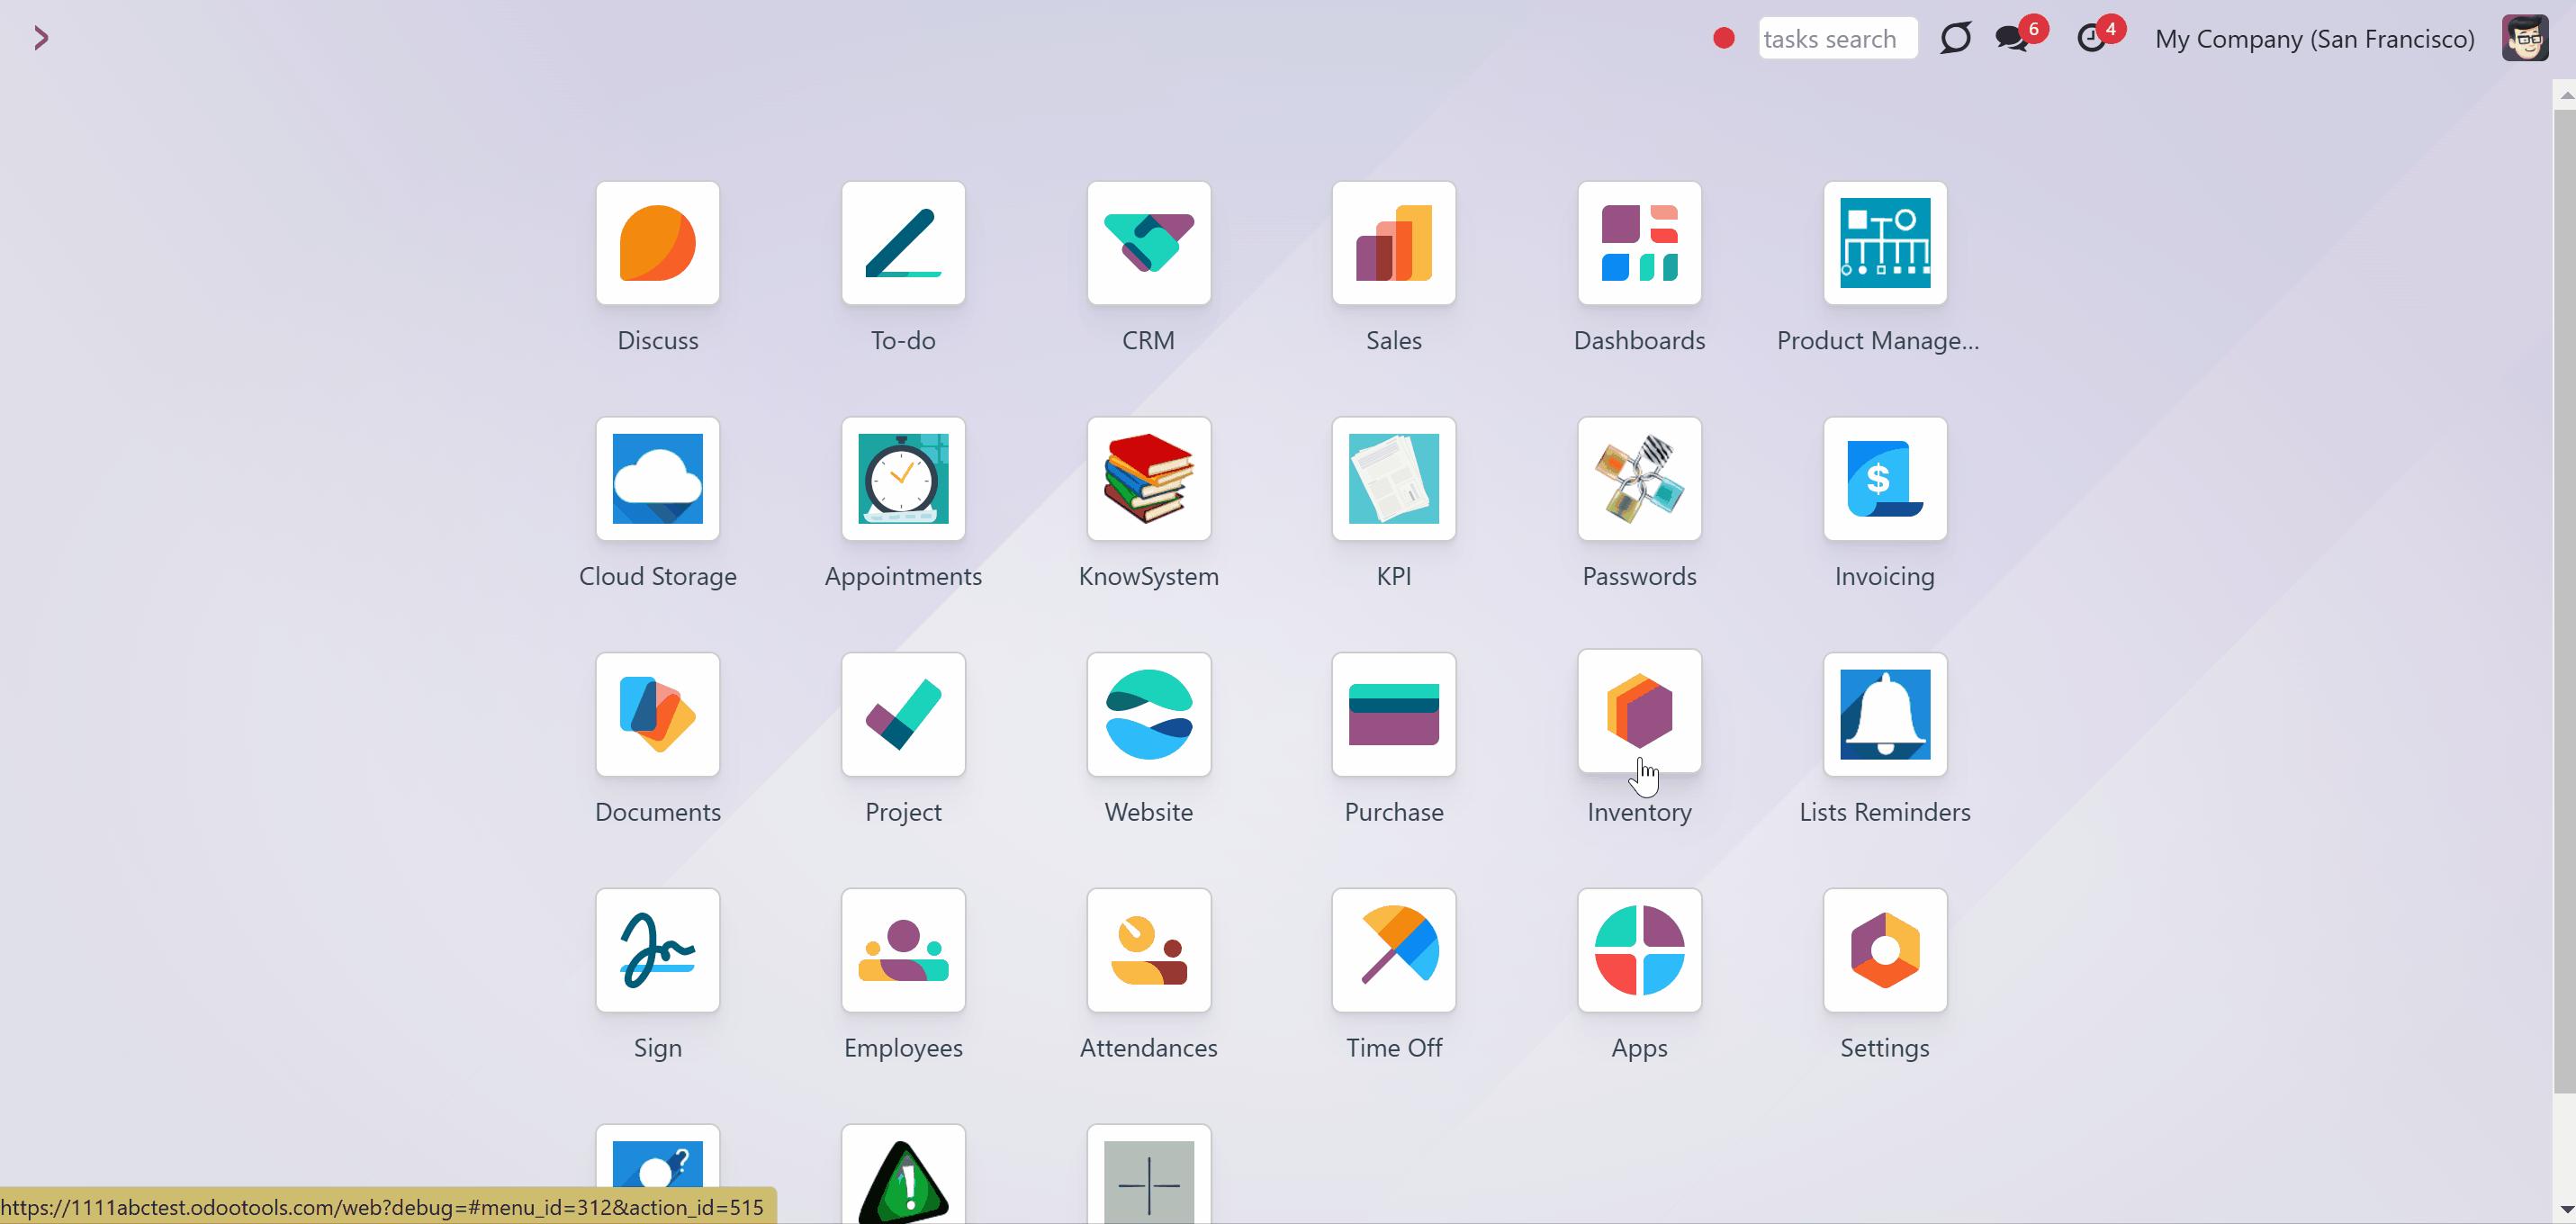2576x1224 pixels.
Task: Open the Apps module manager
Action: click(x=1639, y=950)
